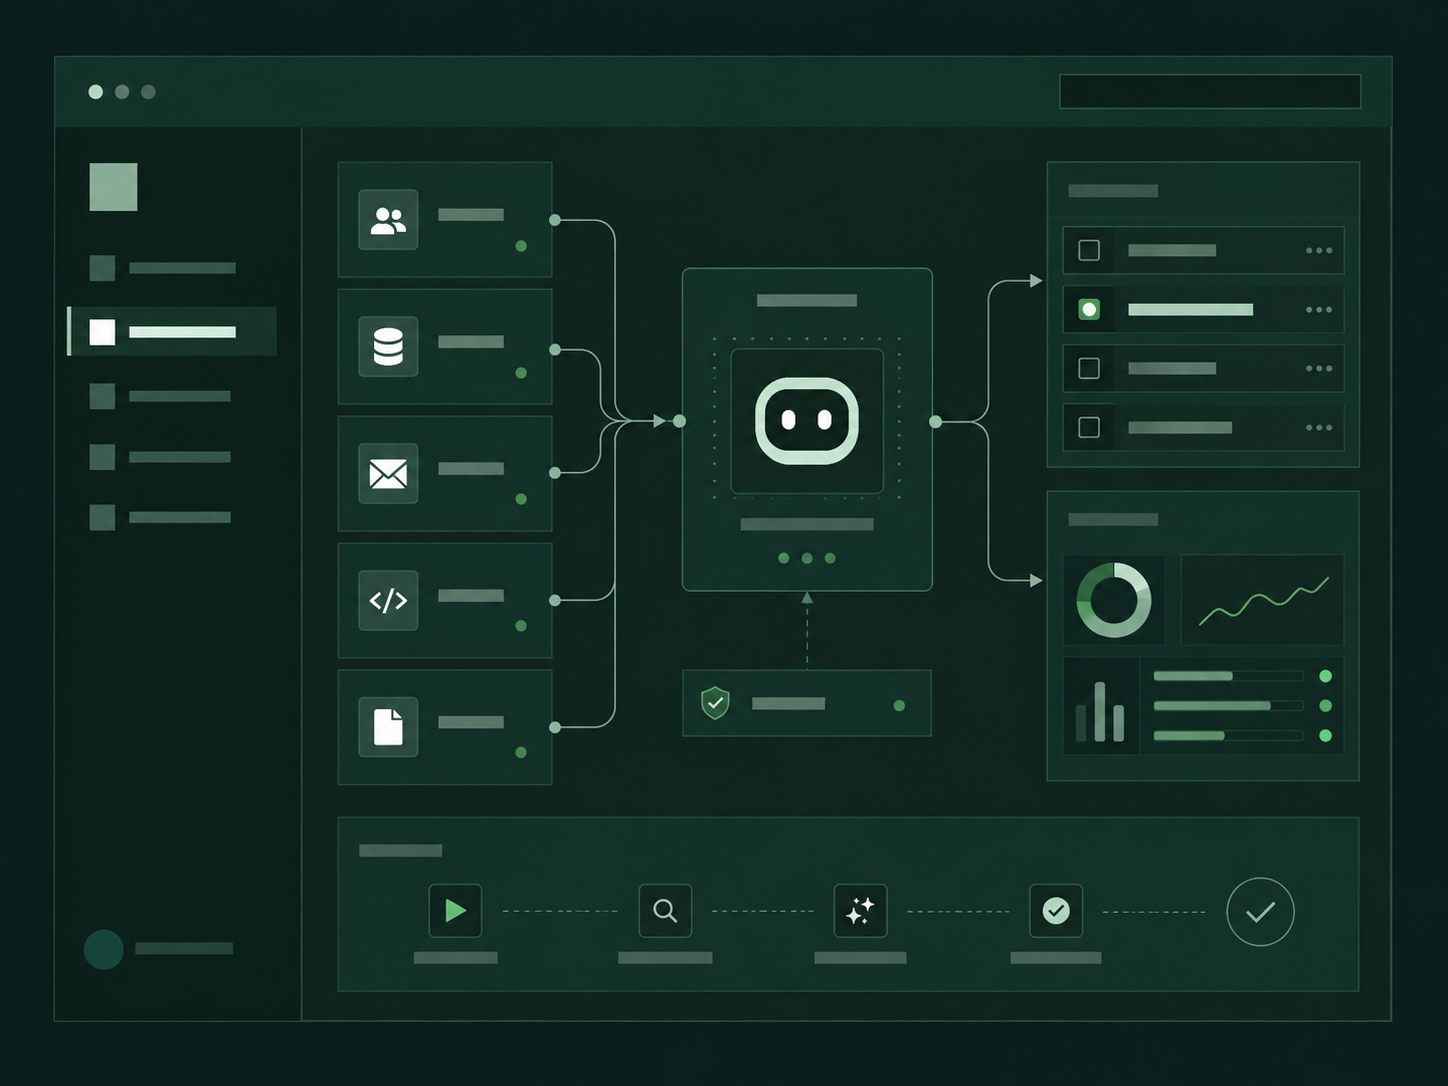The height and width of the screenshot is (1086, 1448).
Task: Check the fourth list row checkbox
Action: [1089, 427]
